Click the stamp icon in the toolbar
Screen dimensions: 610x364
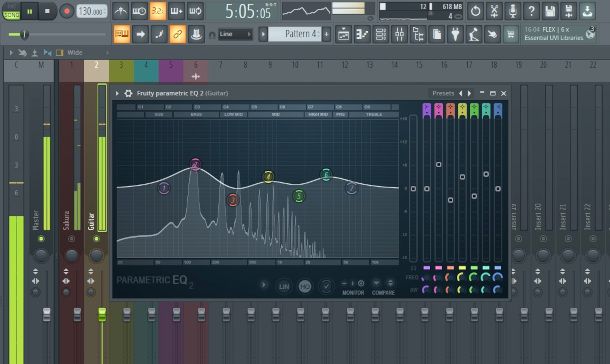[x=196, y=34]
